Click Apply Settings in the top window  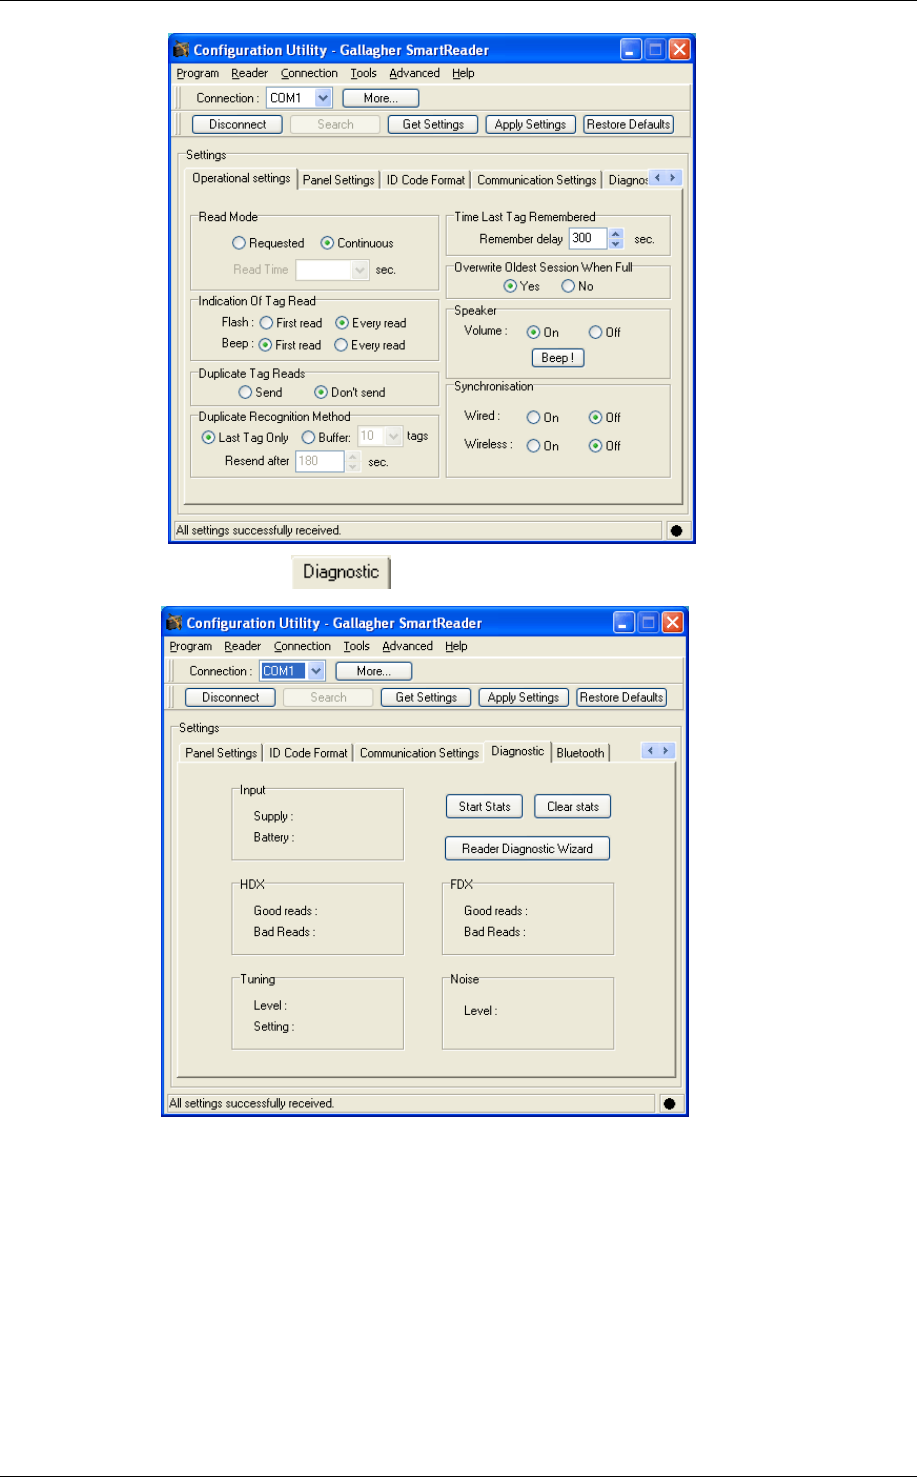click(530, 125)
